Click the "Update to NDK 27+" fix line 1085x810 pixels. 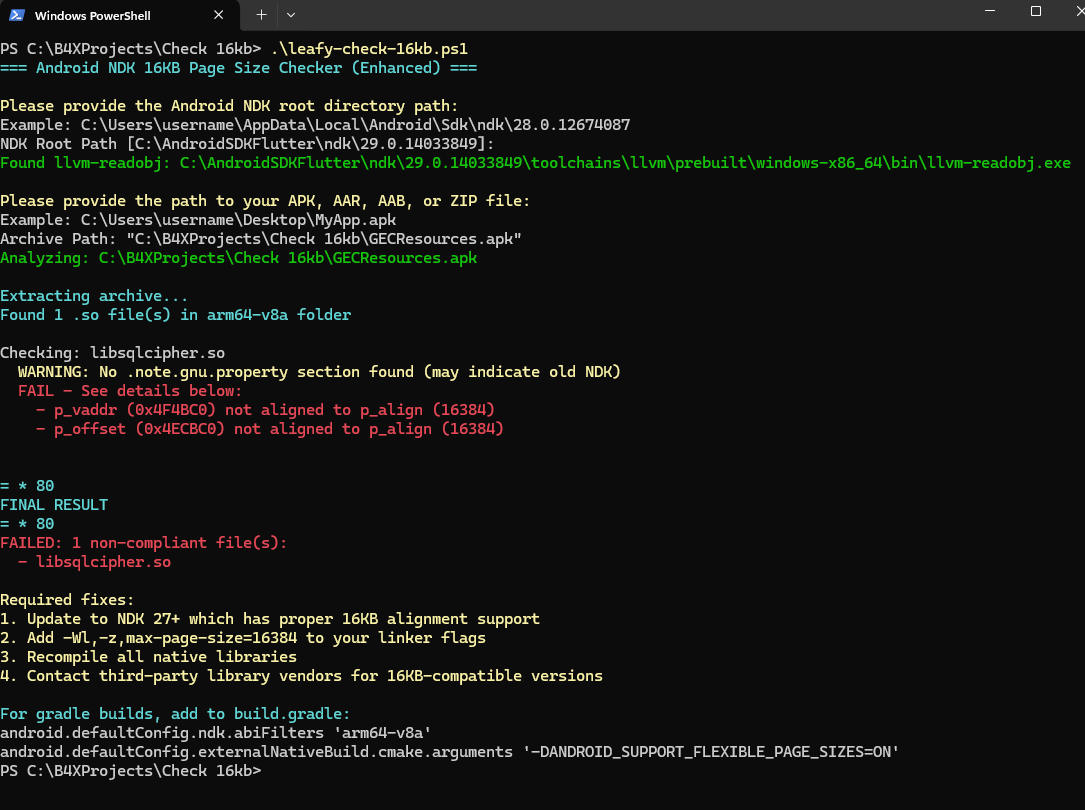pos(270,619)
